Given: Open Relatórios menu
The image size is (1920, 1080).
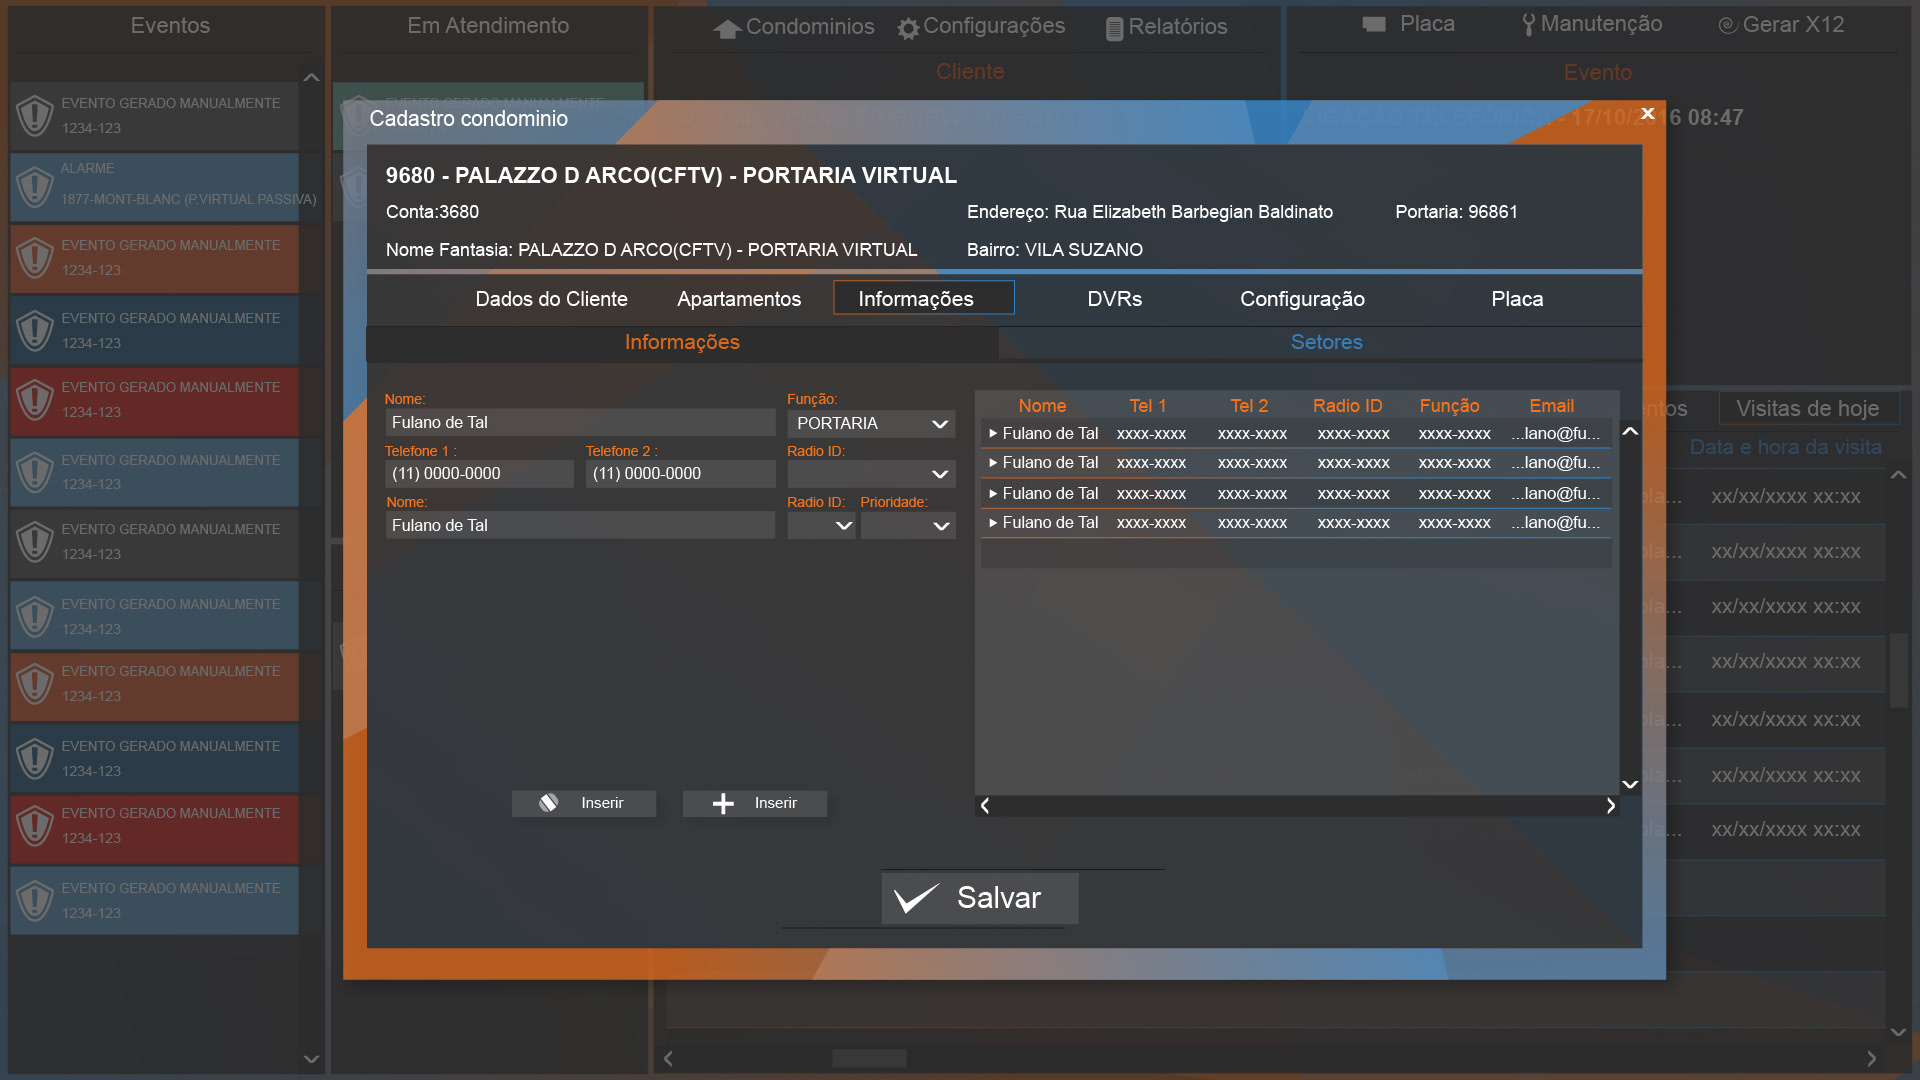Looking at the screenshot, I should pos(1167,27).
